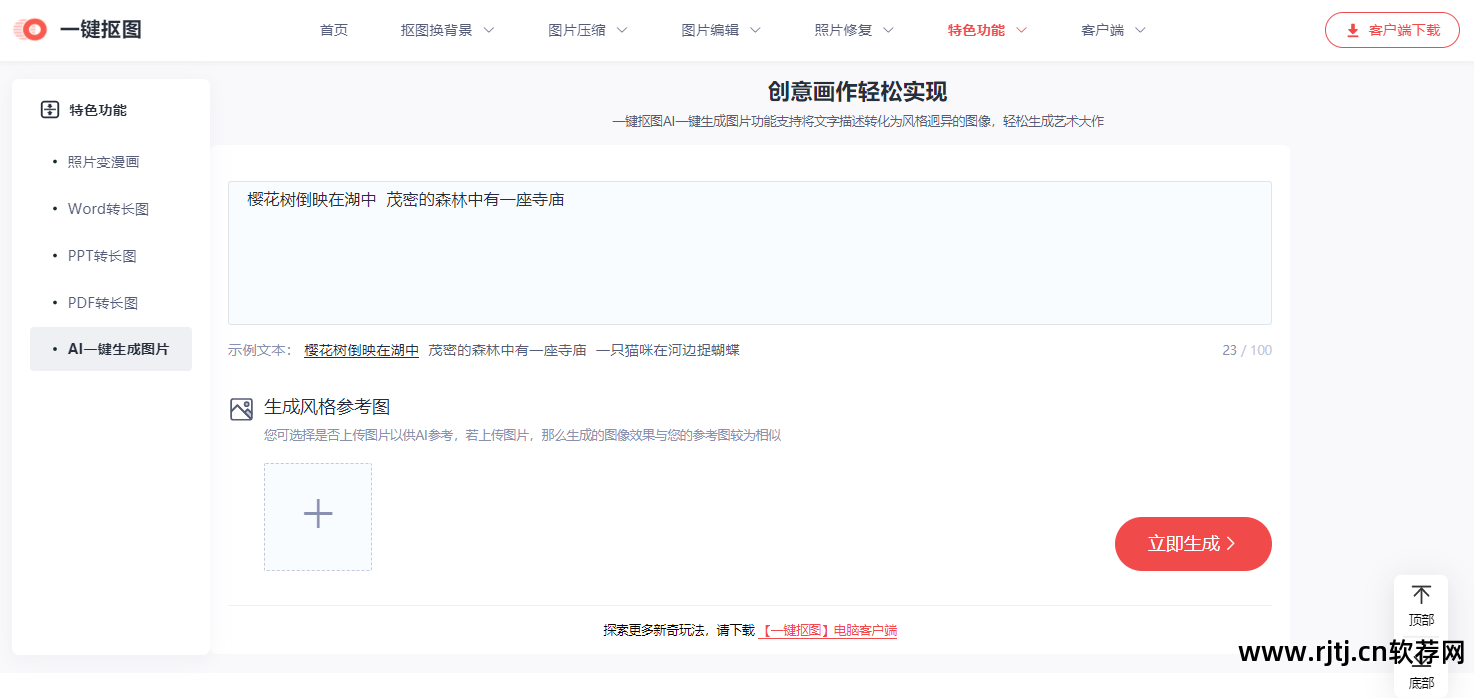Click the 樱花树倒映在湖中 example text link
The width and height of the screenshot is (1474, 698).
click(361, 351)
